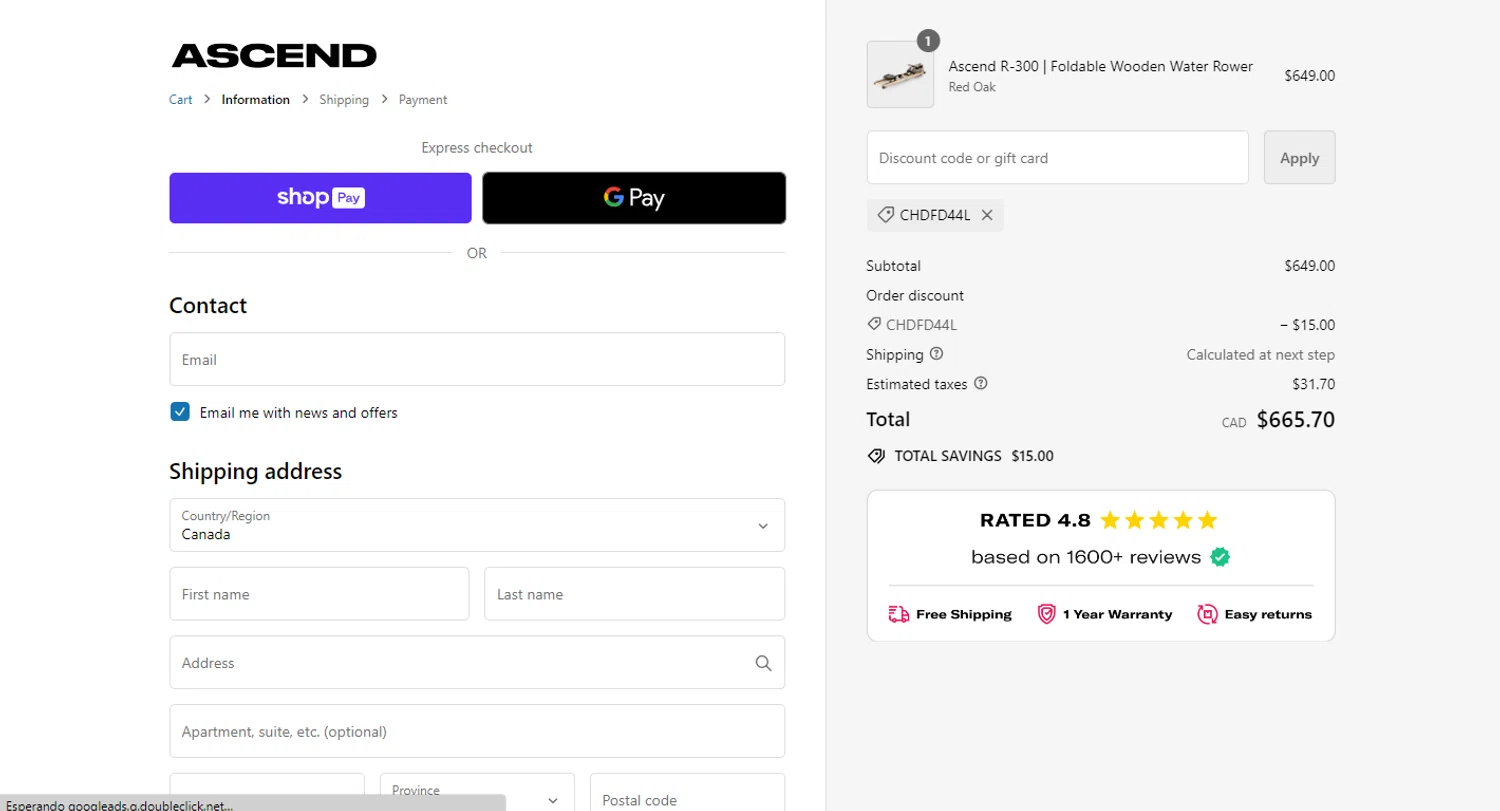Viewport: 1500px width, 811px height.
Task: Click the green verified reviews badge
Action: click(1220, 557)
